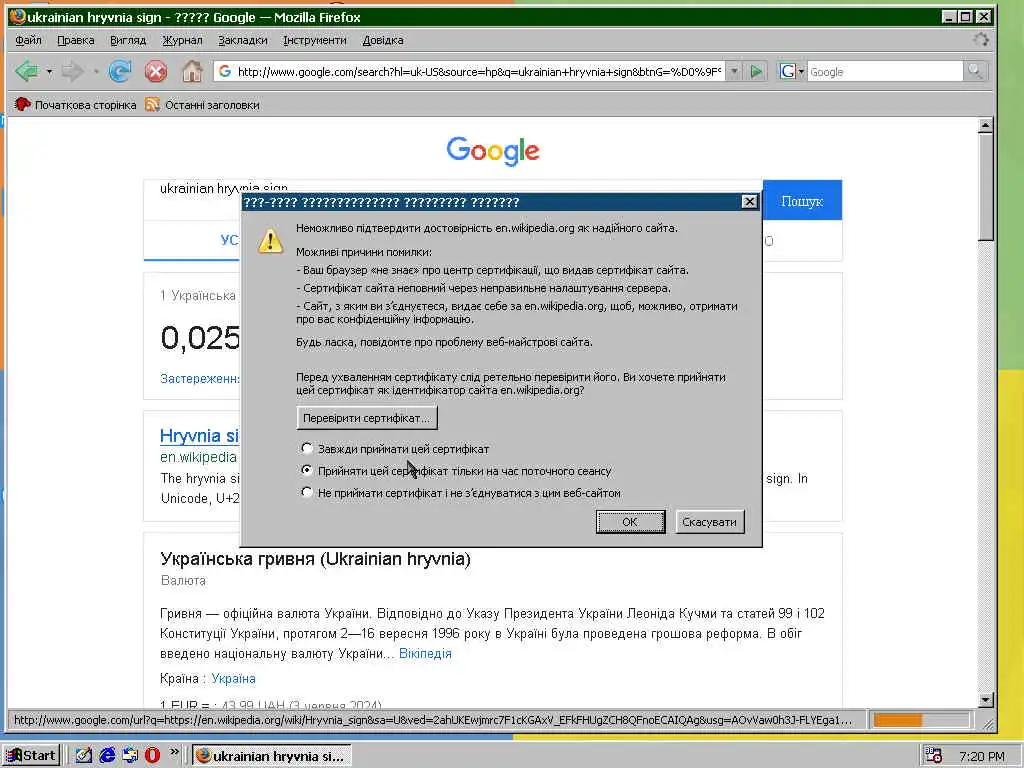Screen dimensions: 1024x768
Task: Click the scrollbar up arrow
Action: 986,125
